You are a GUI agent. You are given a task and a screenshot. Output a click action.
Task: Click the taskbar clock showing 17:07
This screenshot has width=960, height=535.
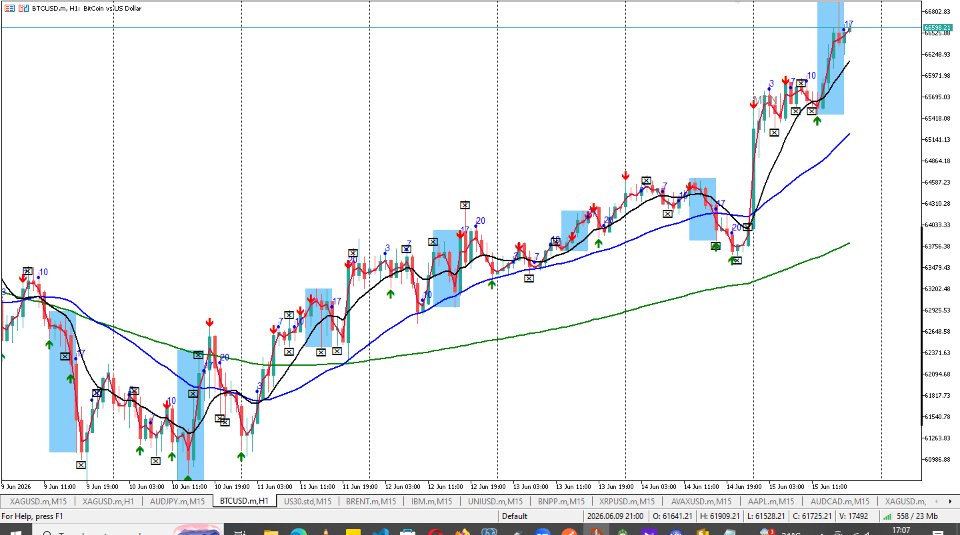[x=901, y=530]
